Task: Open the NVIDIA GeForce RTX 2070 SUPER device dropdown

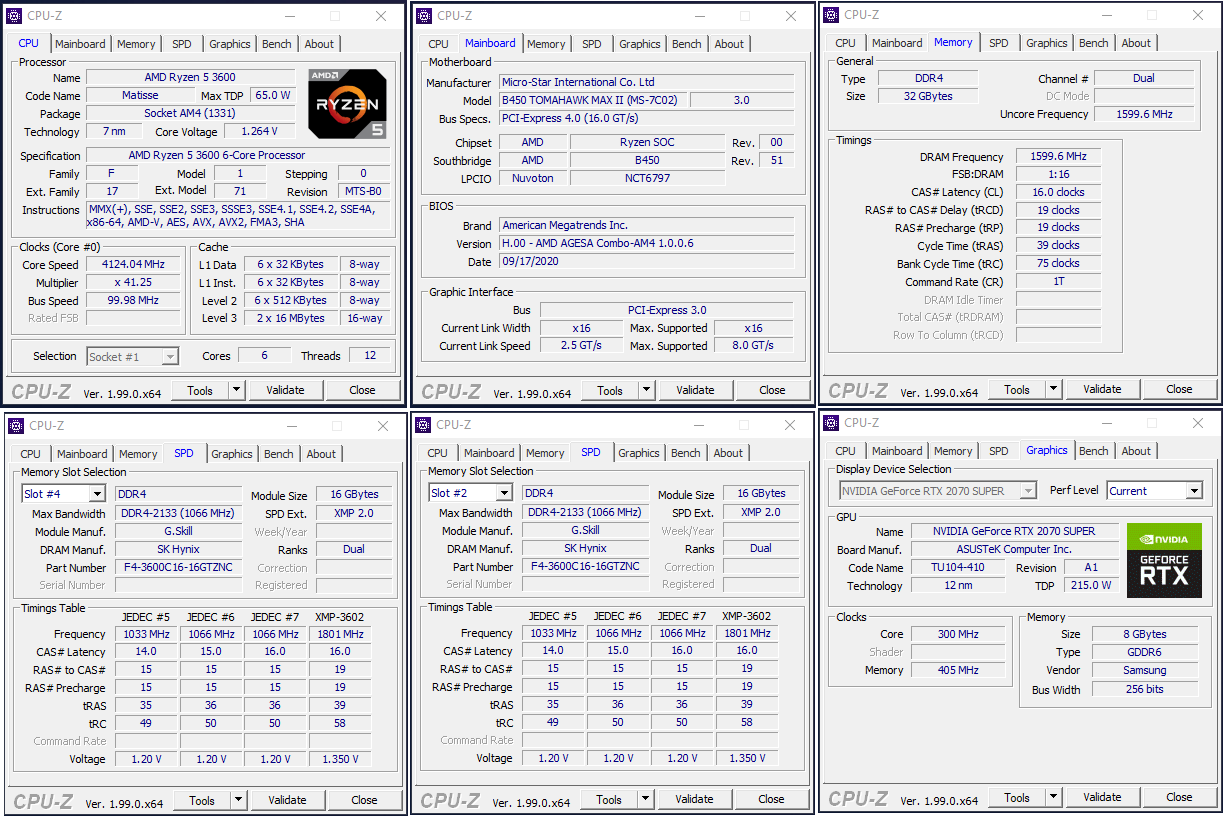Action: (1027, 491)
